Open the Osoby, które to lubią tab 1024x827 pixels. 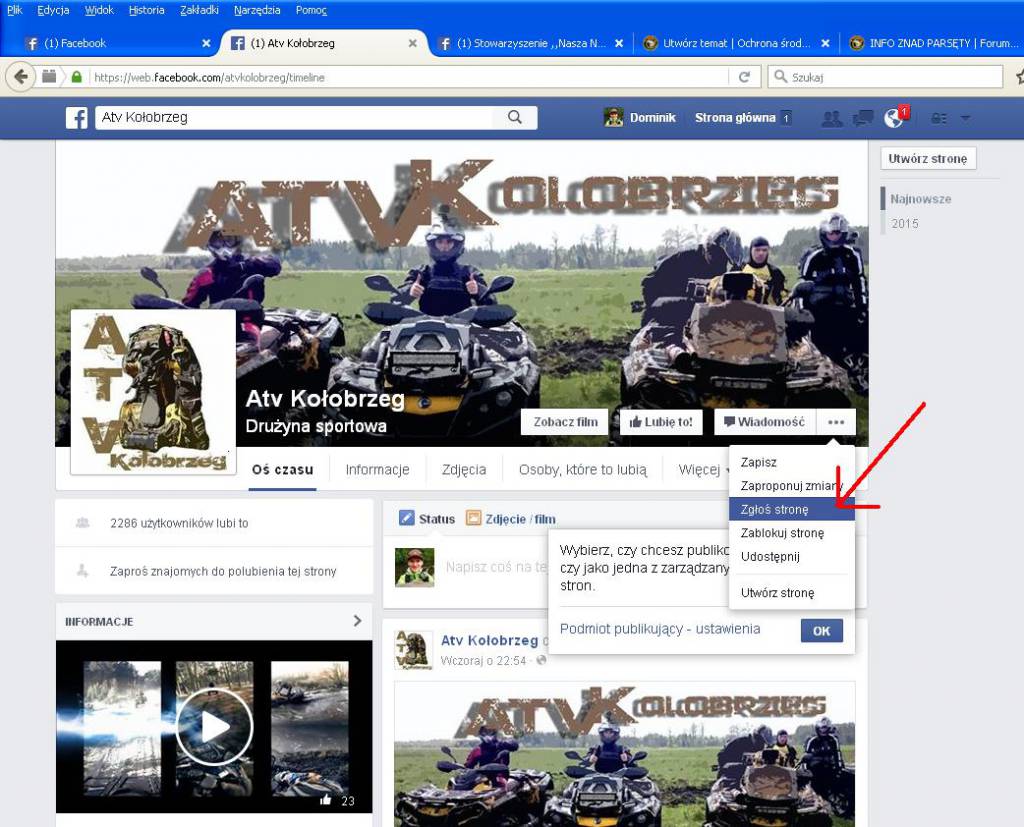point(583,470)
